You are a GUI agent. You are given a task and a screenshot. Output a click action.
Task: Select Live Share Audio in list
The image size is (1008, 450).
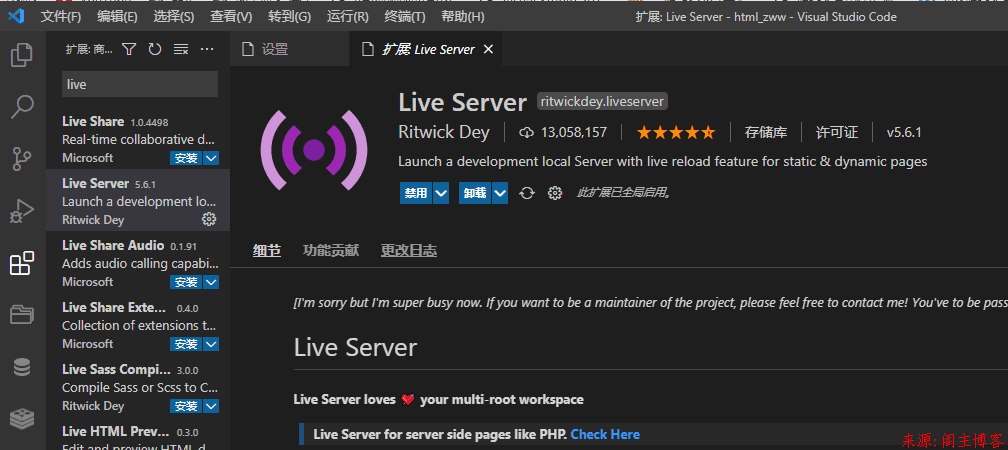[x=138, y=264]
